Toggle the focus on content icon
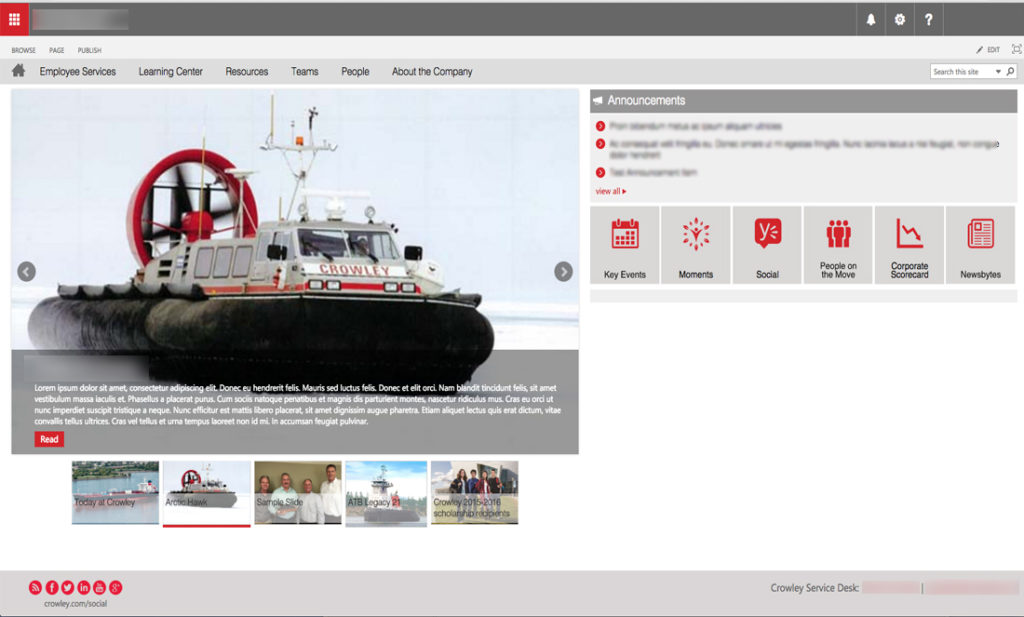This screenshot has height=617, width=1024. [x=1016, y=49]
